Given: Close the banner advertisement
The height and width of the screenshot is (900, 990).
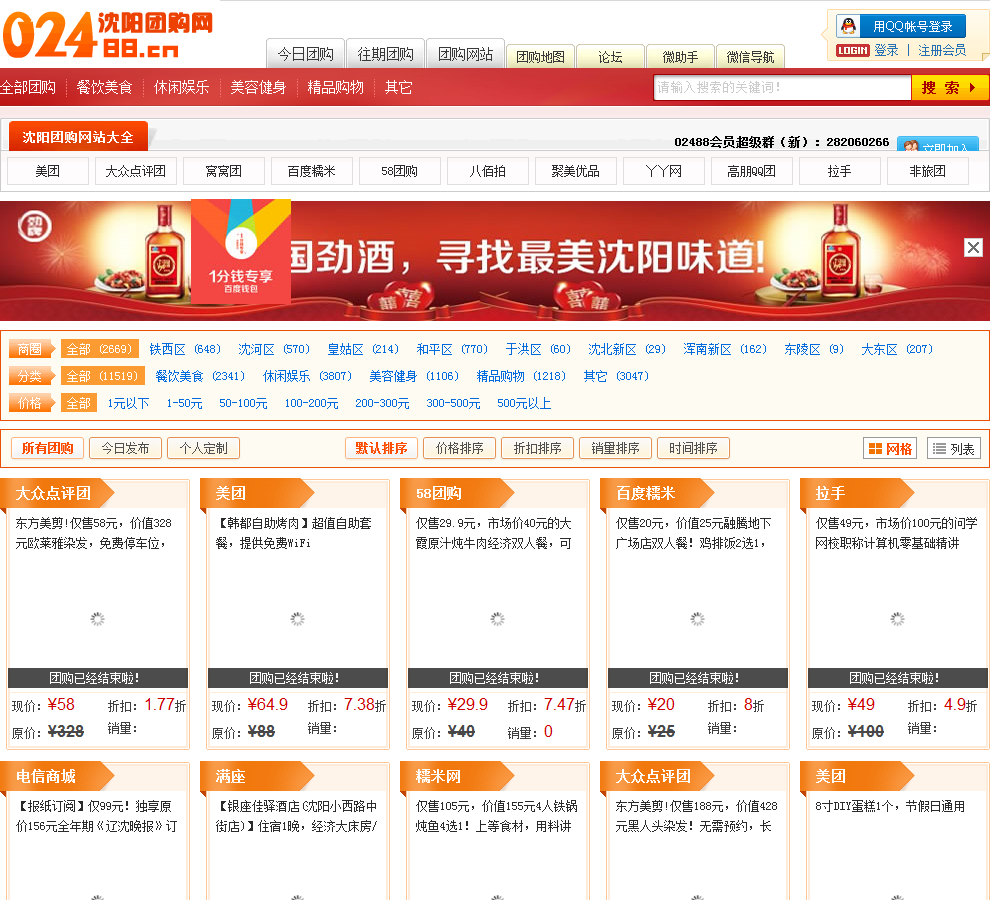Looking at the screenshot, I should pos(973,247).
